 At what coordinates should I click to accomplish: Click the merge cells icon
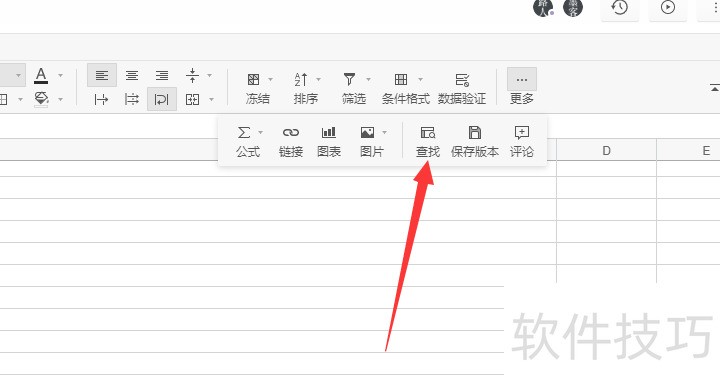point(192,99)
